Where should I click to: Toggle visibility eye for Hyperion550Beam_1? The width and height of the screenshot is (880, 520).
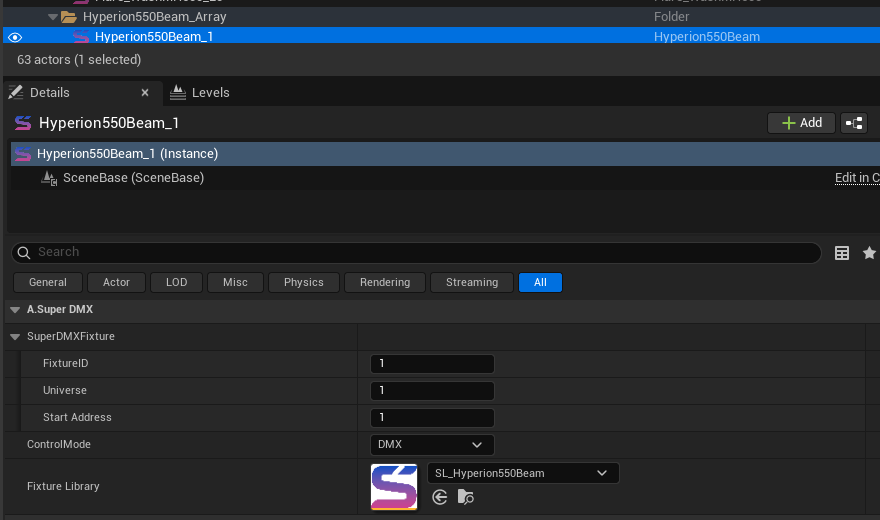(15, 37)
